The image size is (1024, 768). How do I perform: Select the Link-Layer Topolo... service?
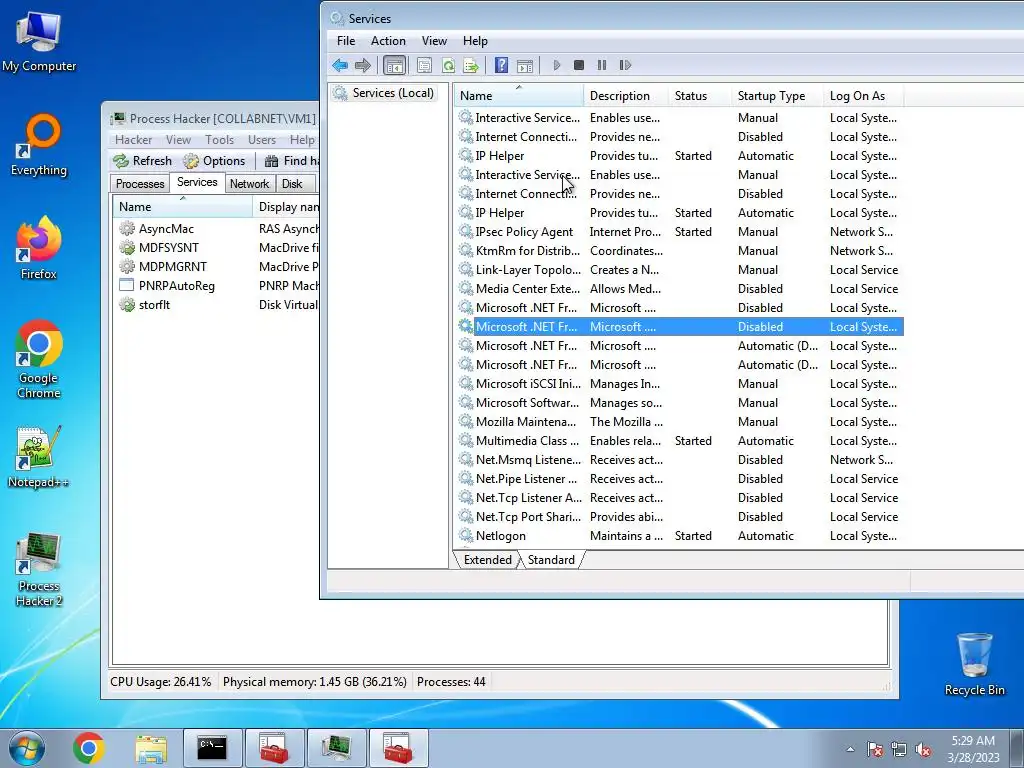[679, 270]
